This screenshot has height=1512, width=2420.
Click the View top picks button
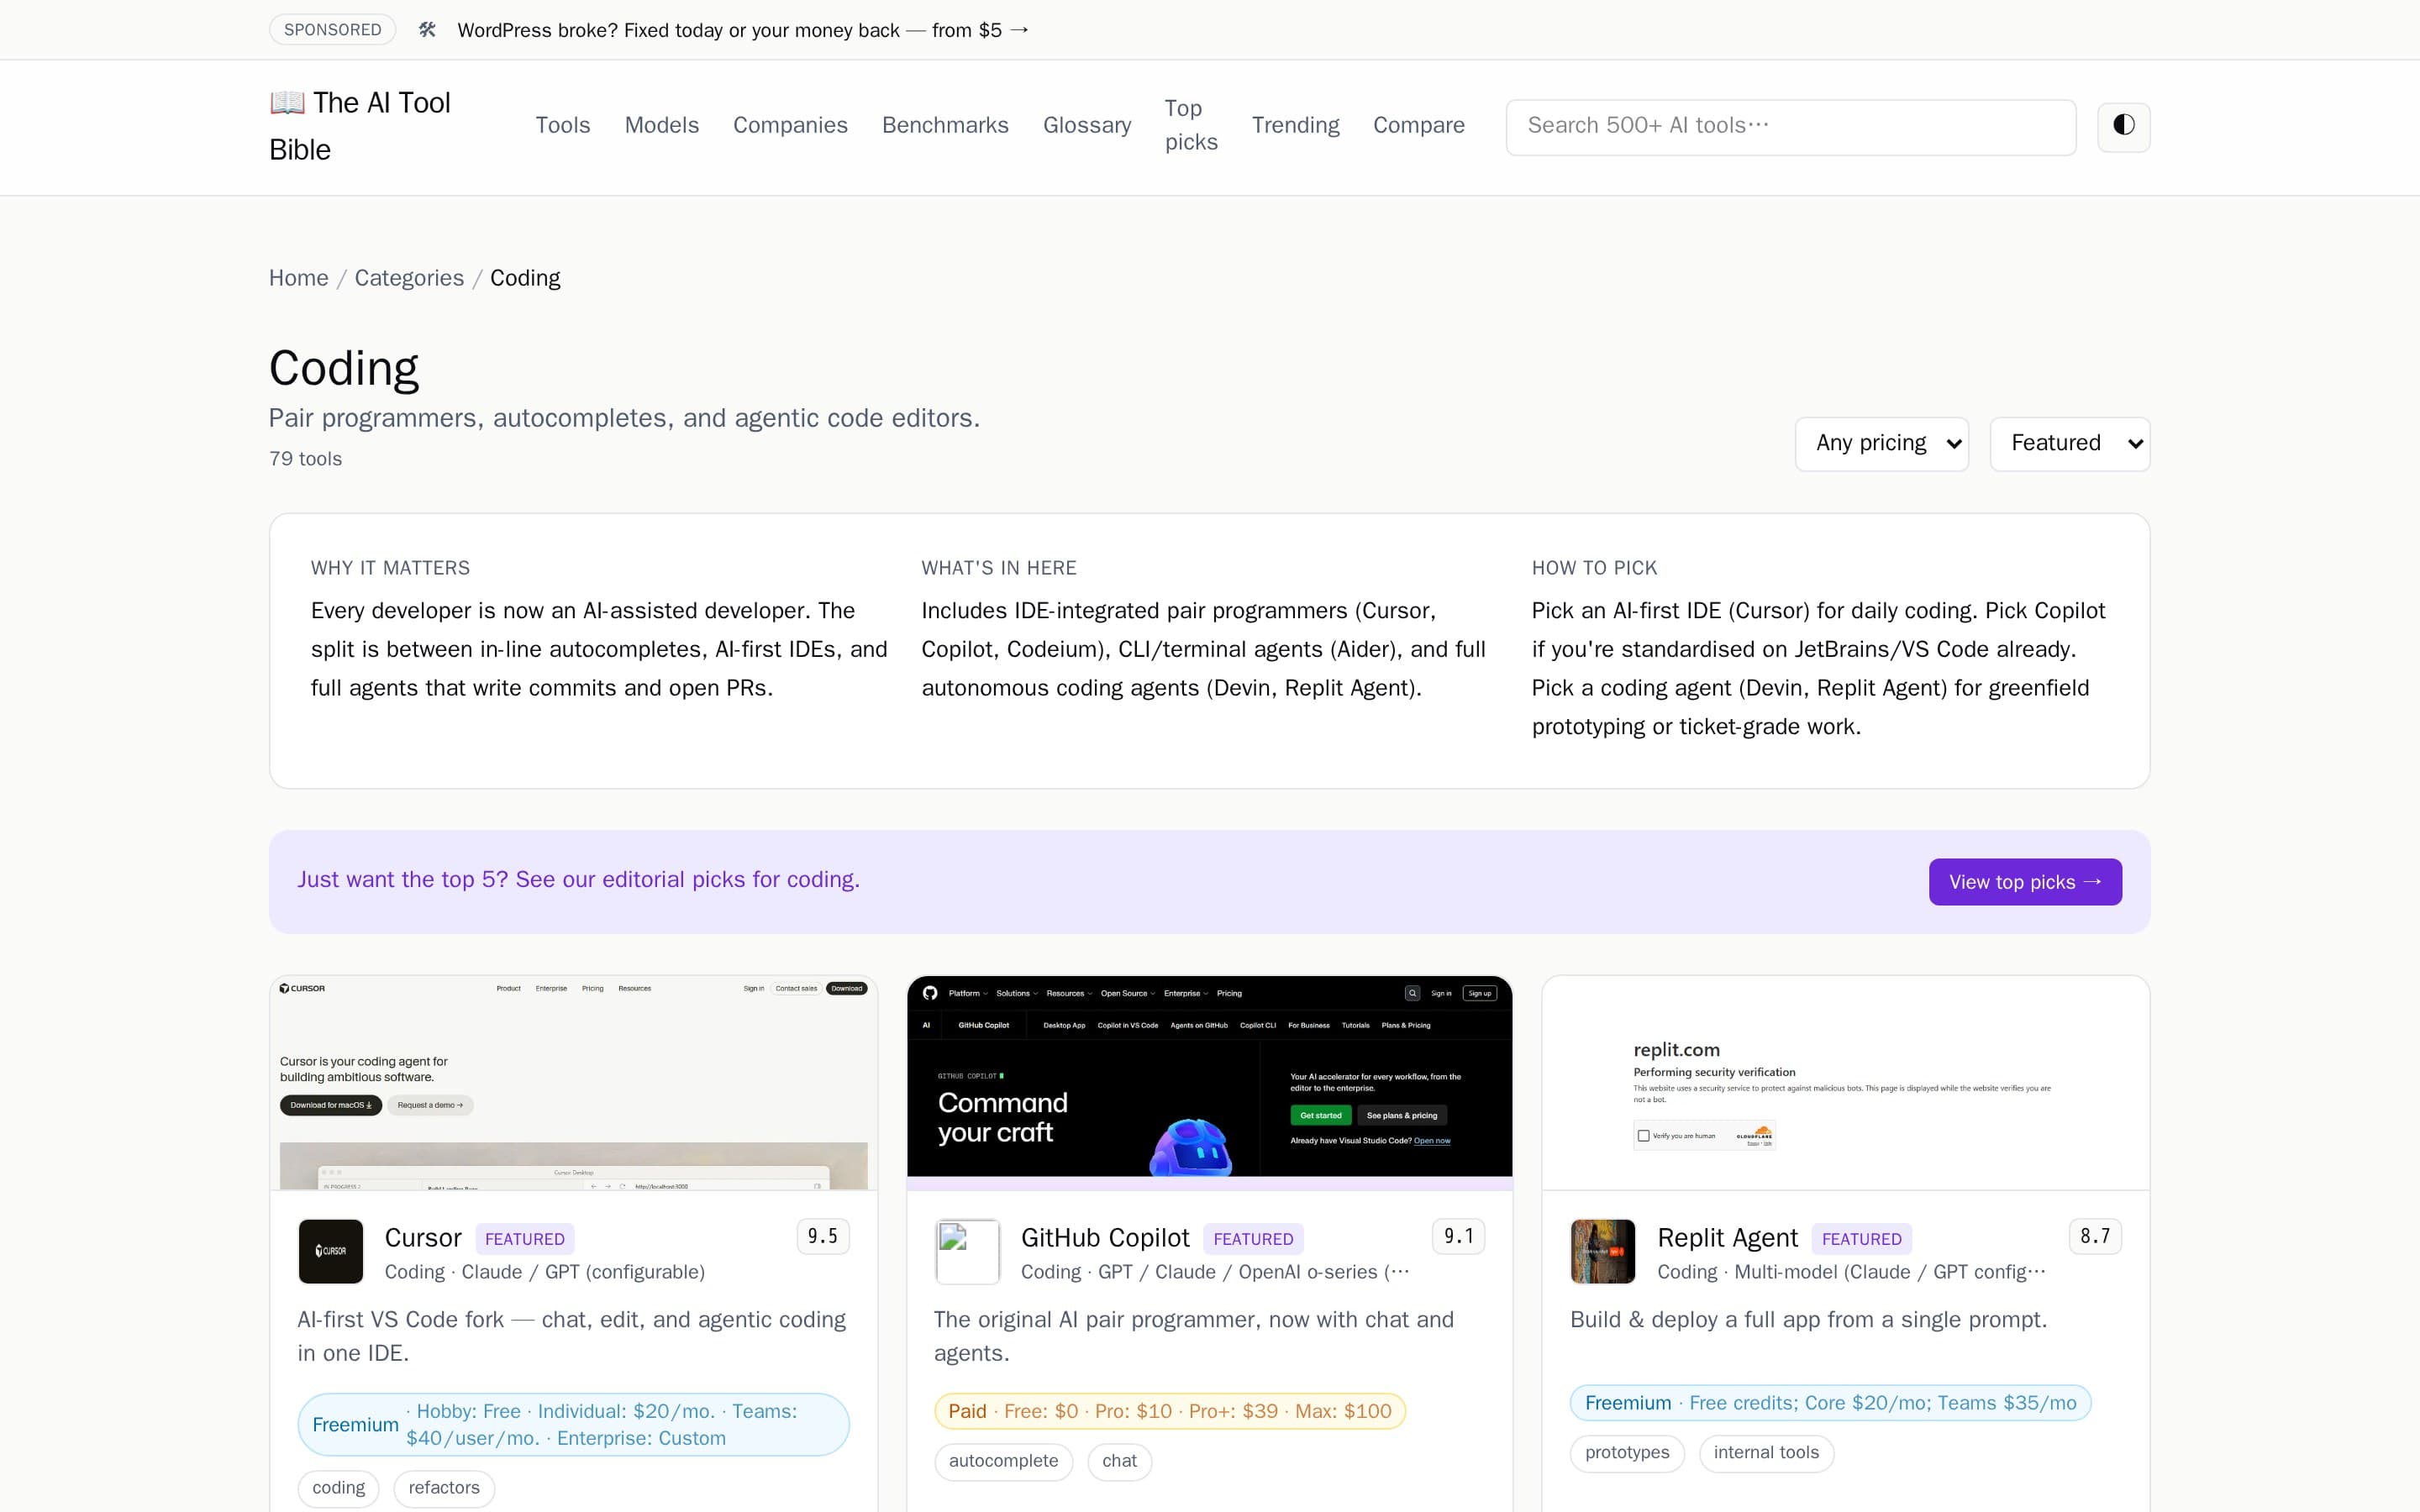[x=2025, y=882]
